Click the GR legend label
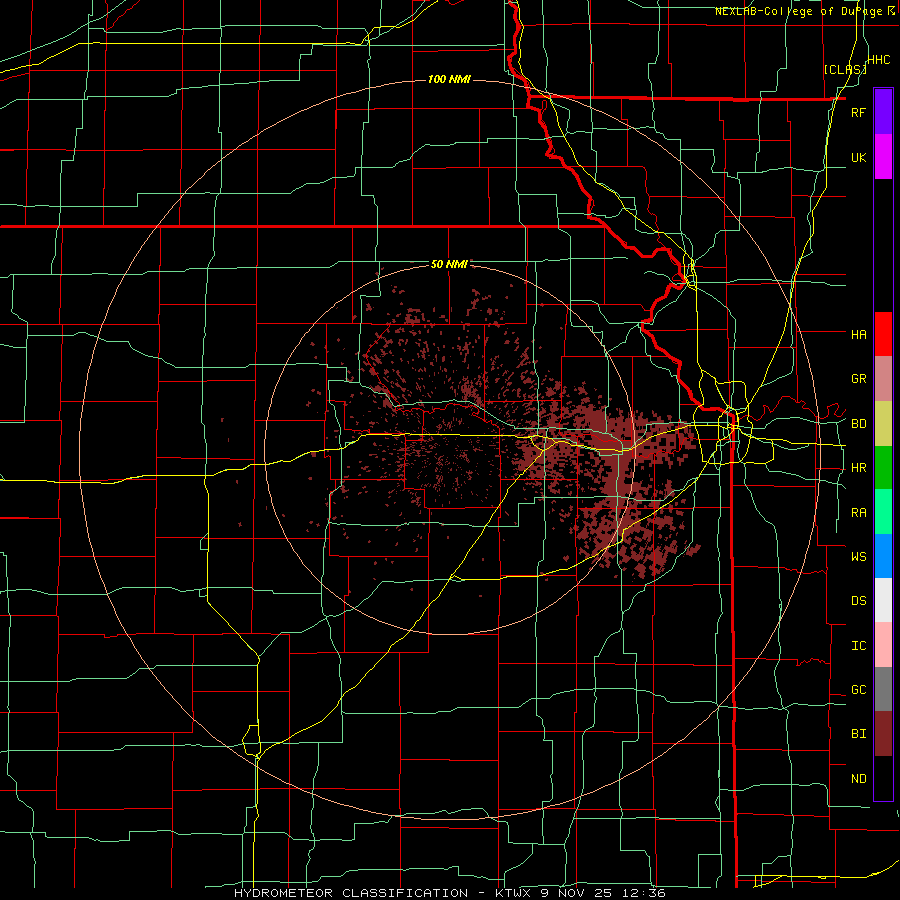Screen dimensions: 900x900 tap(858, 379)
